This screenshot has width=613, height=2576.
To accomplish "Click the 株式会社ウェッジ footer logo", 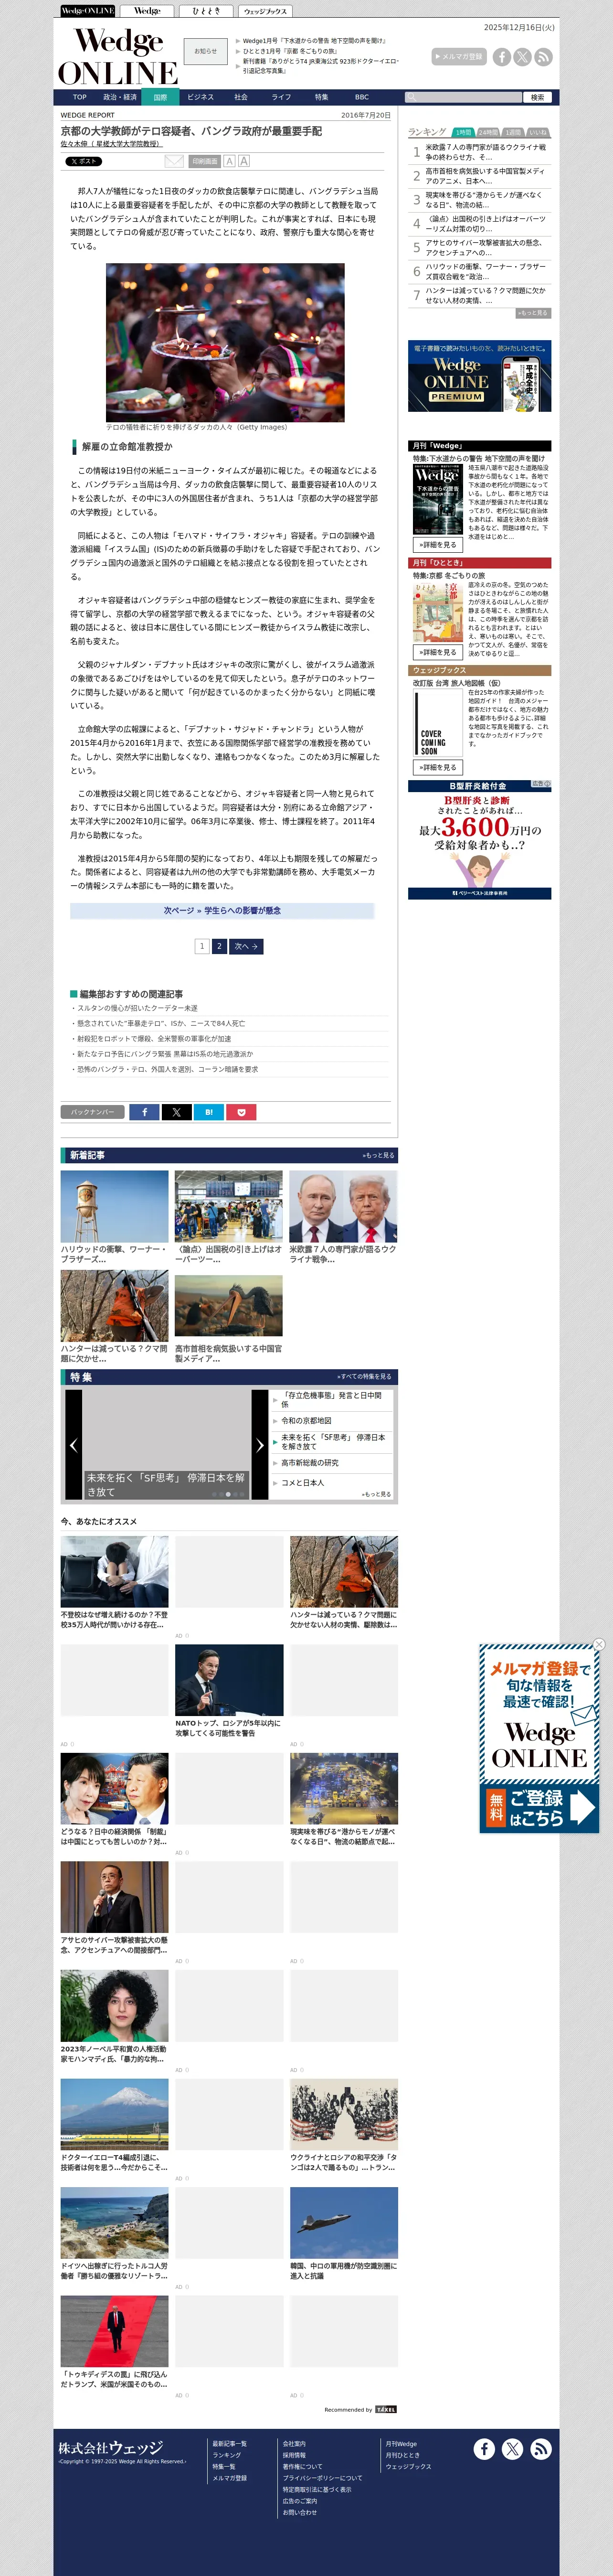I will coord(110,2447).
